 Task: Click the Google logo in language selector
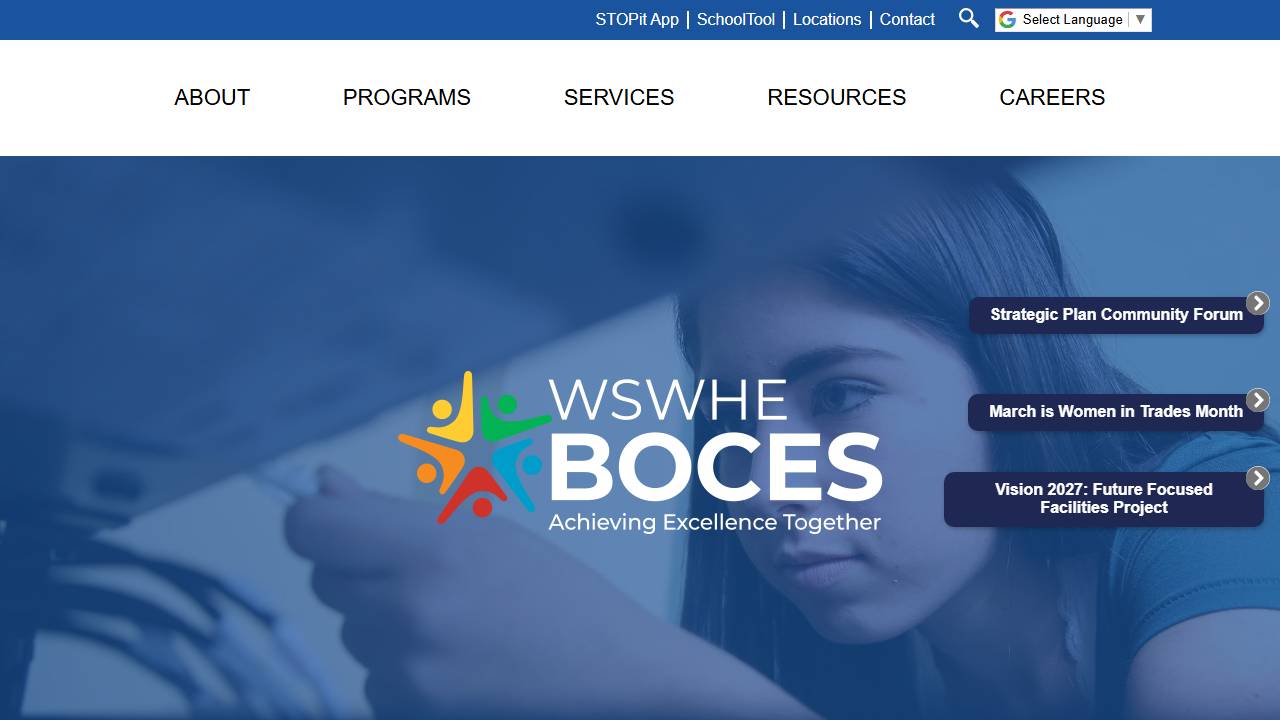click(x=1007, y=20)
